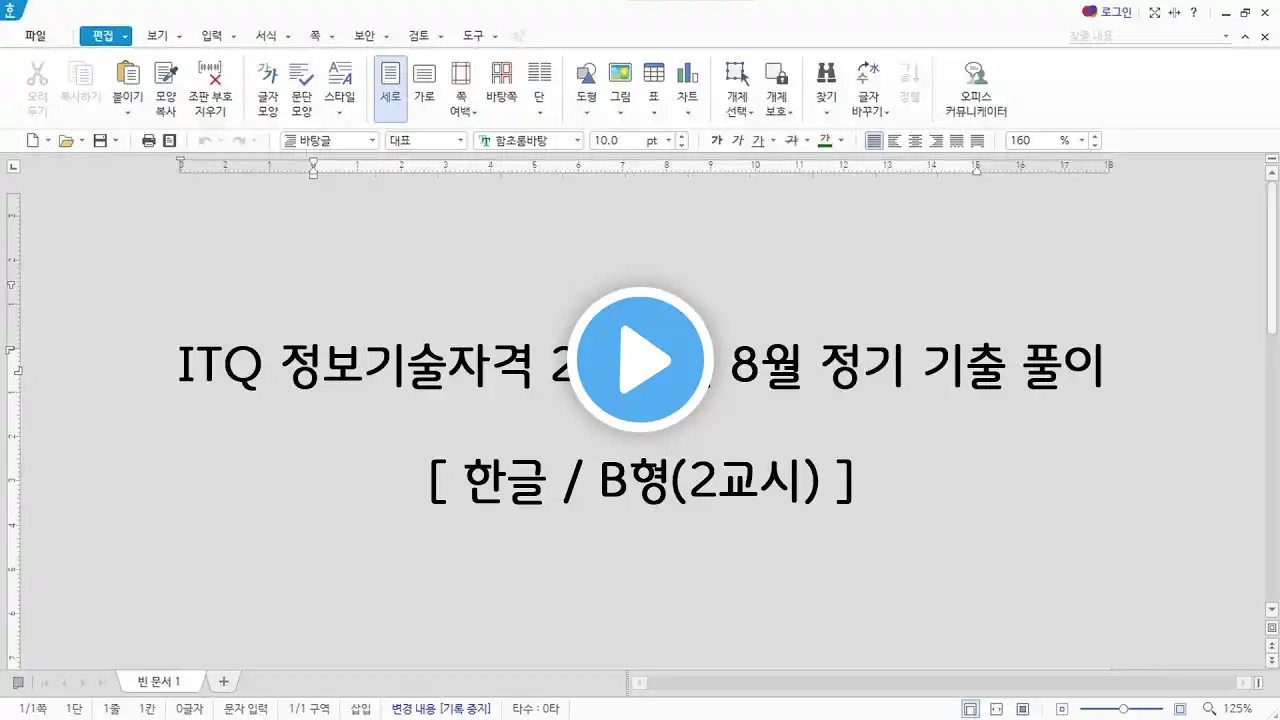The width and height of the screenshot is (1280, 720).
Task: Expand the Paste (붙이기) dropdown arrow
Action: [x=128, y=113]
